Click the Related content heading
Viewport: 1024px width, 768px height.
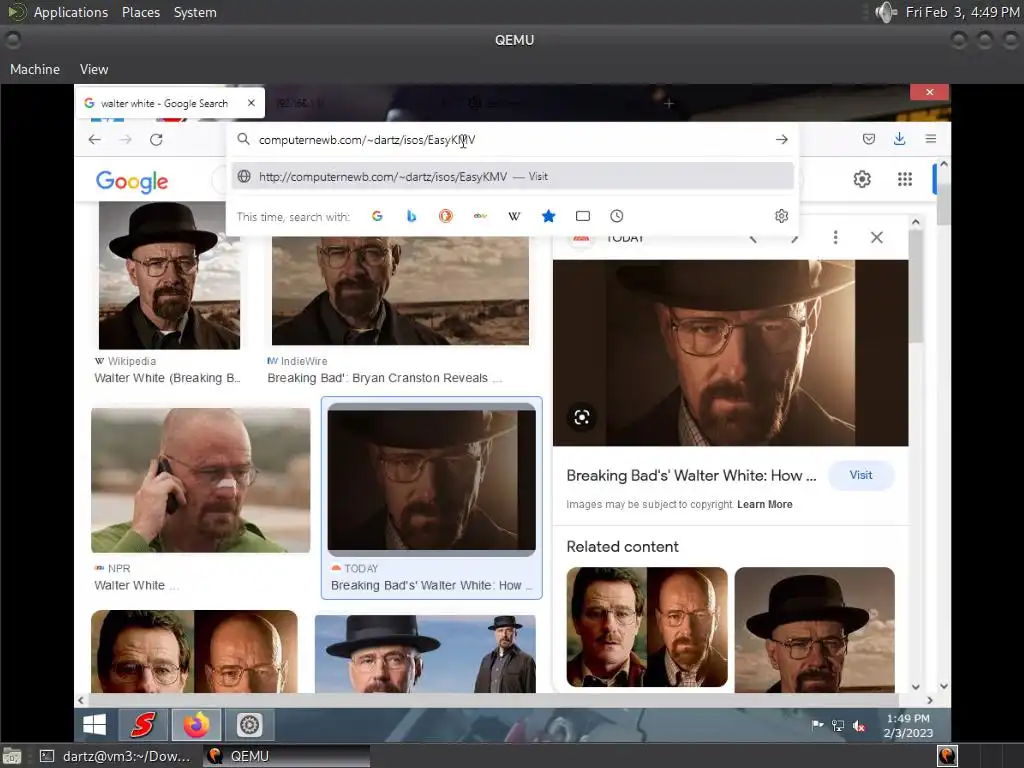point(622,547)
